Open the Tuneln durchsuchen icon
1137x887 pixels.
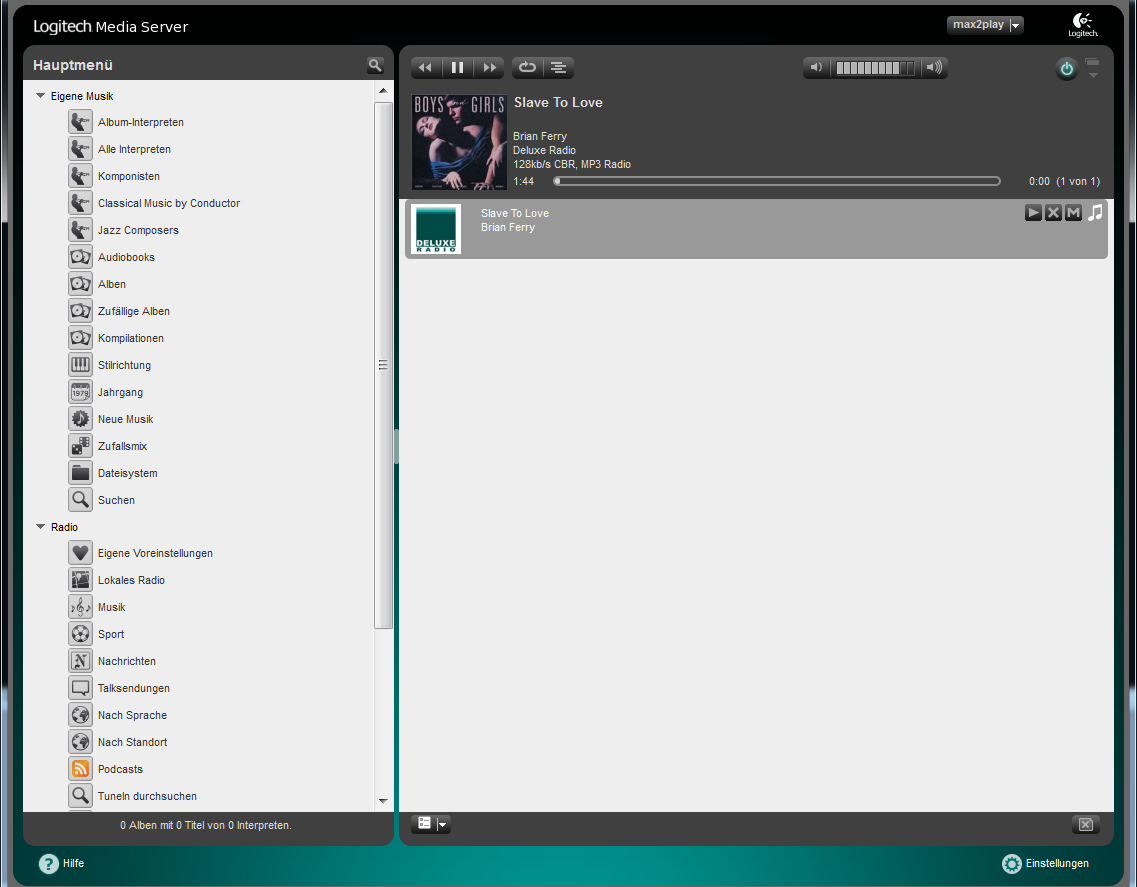click(x=80, y=796)
